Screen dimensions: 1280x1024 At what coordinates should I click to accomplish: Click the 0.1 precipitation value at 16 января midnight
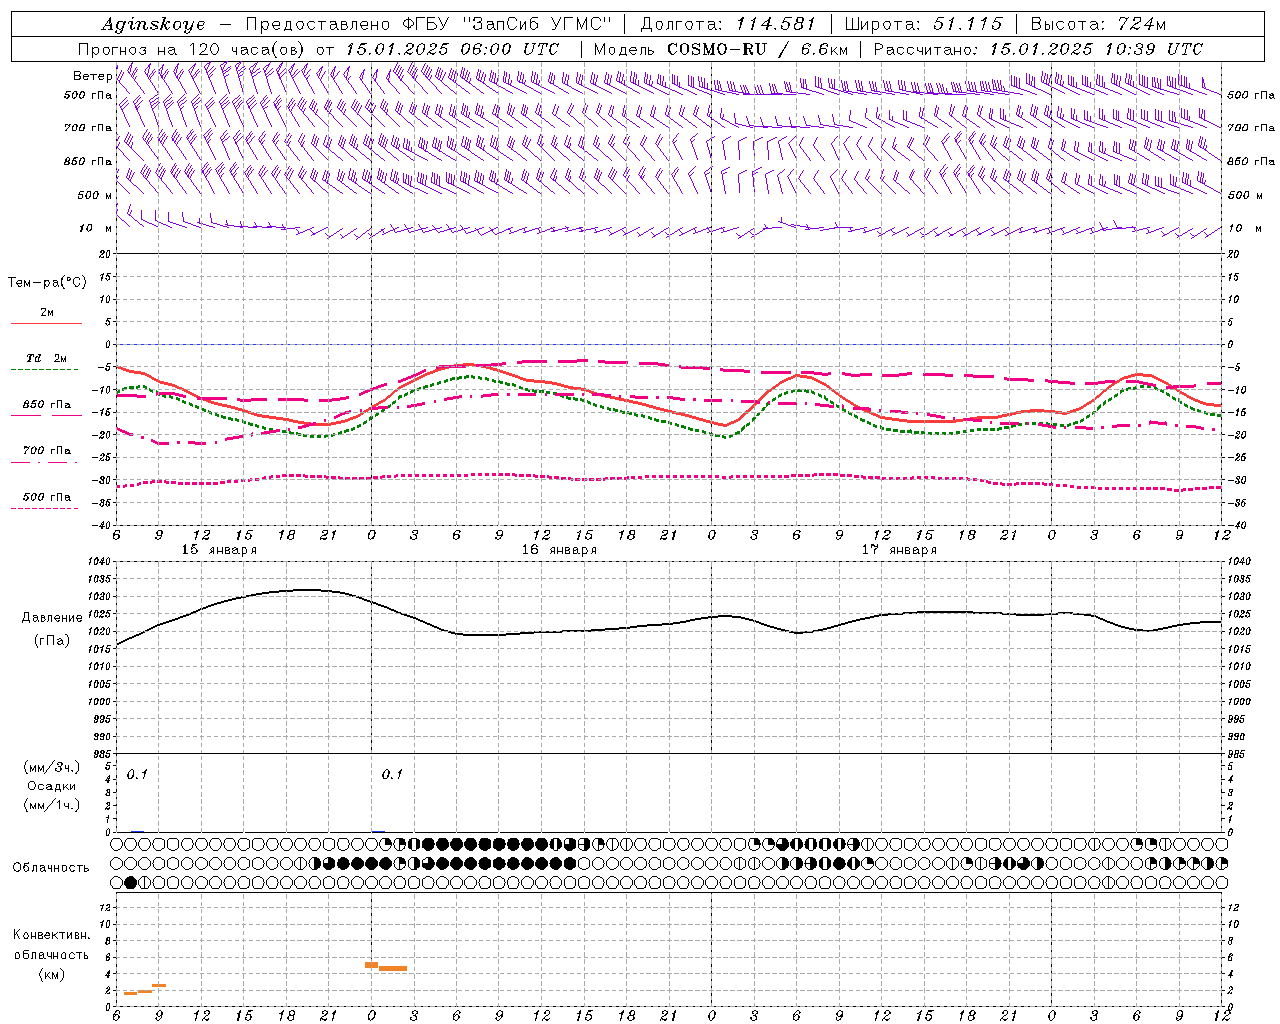392,775
